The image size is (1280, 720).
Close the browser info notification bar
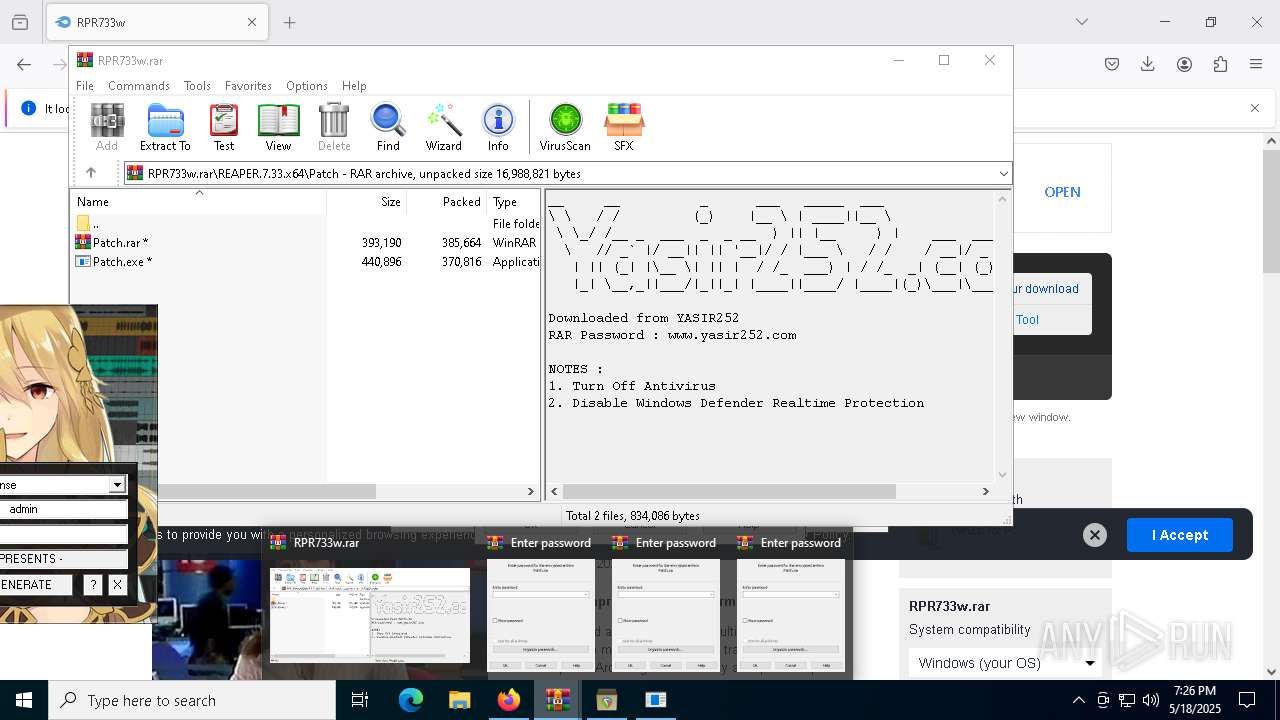[1255, 108]
